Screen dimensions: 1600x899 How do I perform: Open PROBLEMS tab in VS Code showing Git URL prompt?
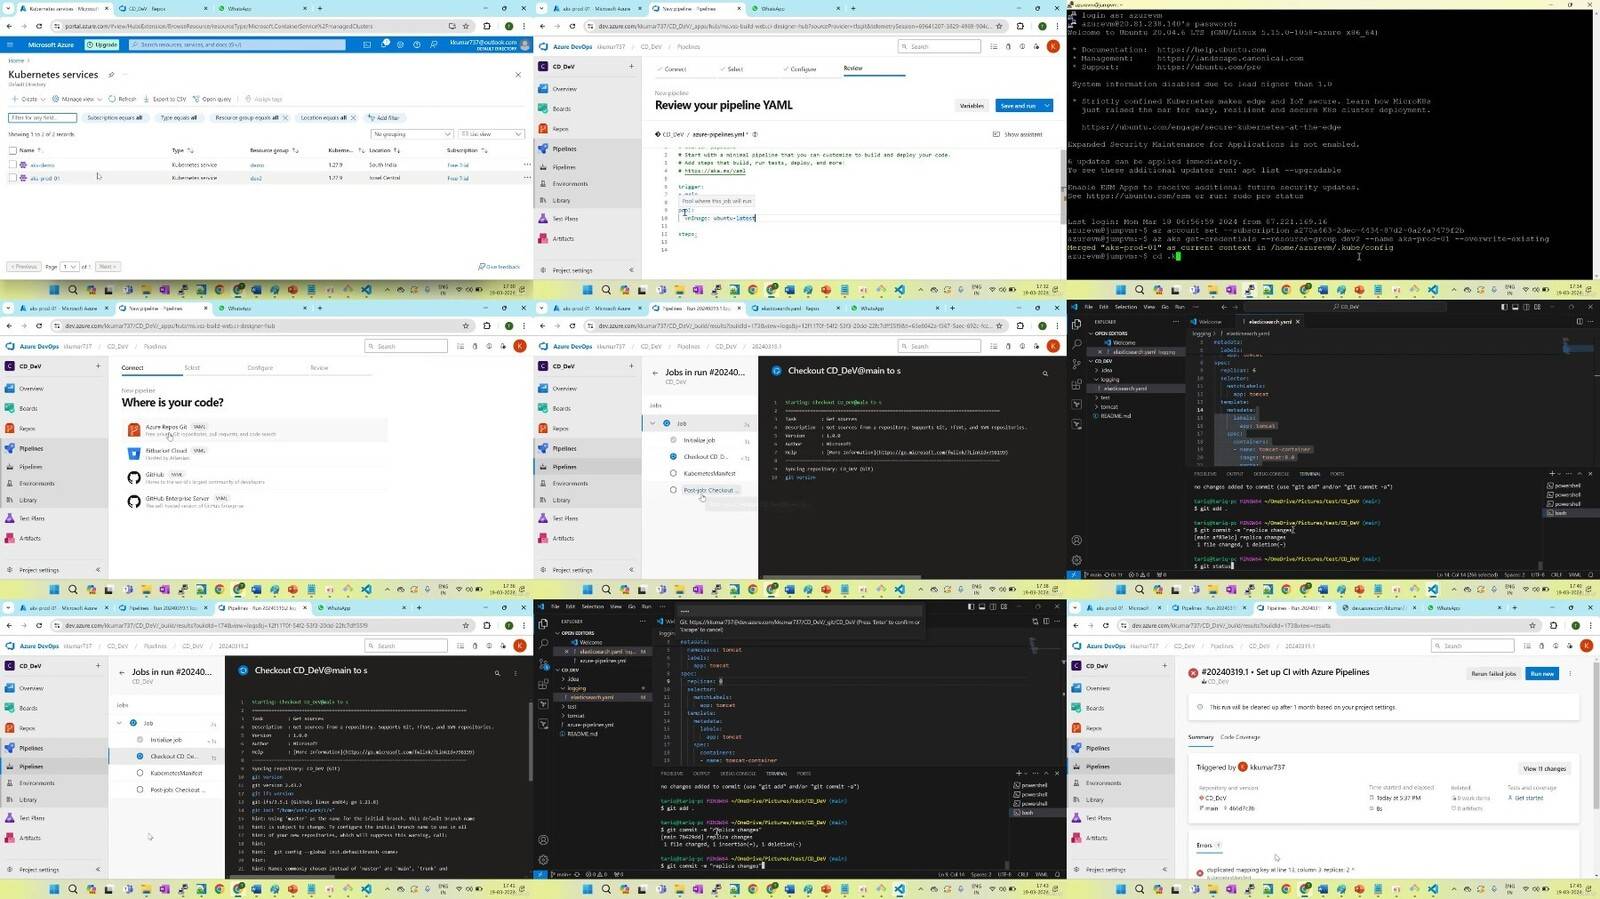tap(672, 773)
